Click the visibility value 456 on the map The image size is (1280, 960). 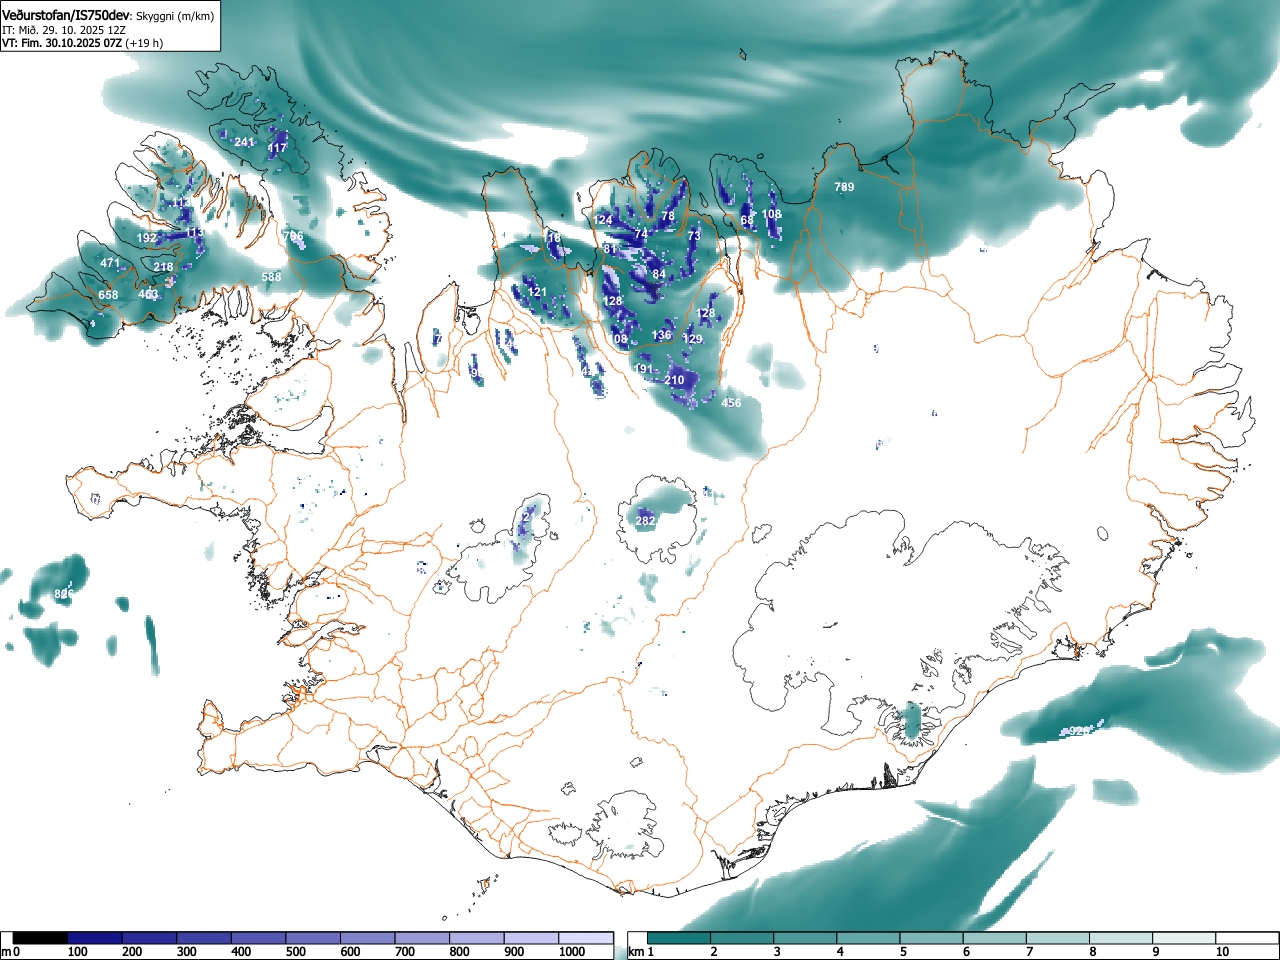click(x=732, y=403)
